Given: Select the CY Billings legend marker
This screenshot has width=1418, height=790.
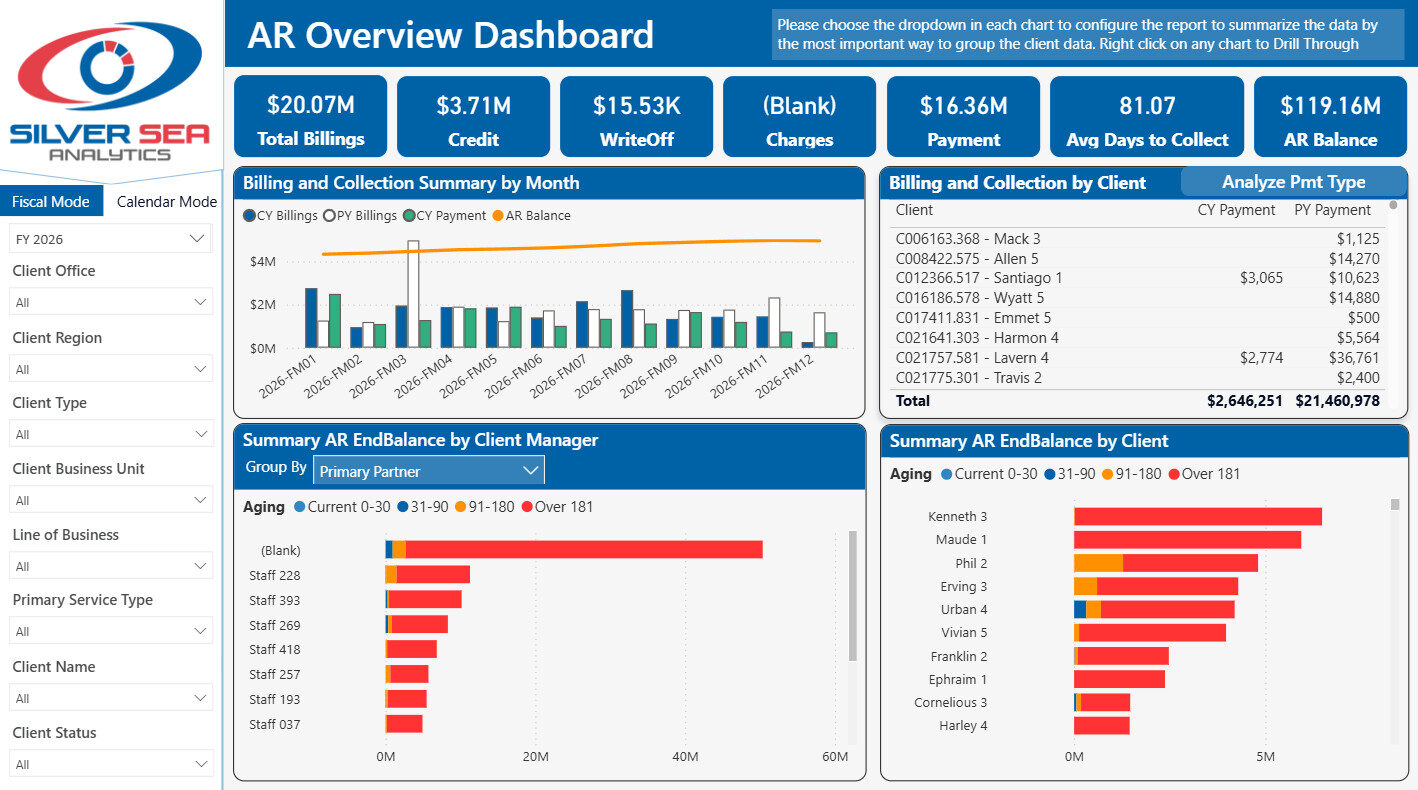Looking at the screenshot, I should 249,216.
